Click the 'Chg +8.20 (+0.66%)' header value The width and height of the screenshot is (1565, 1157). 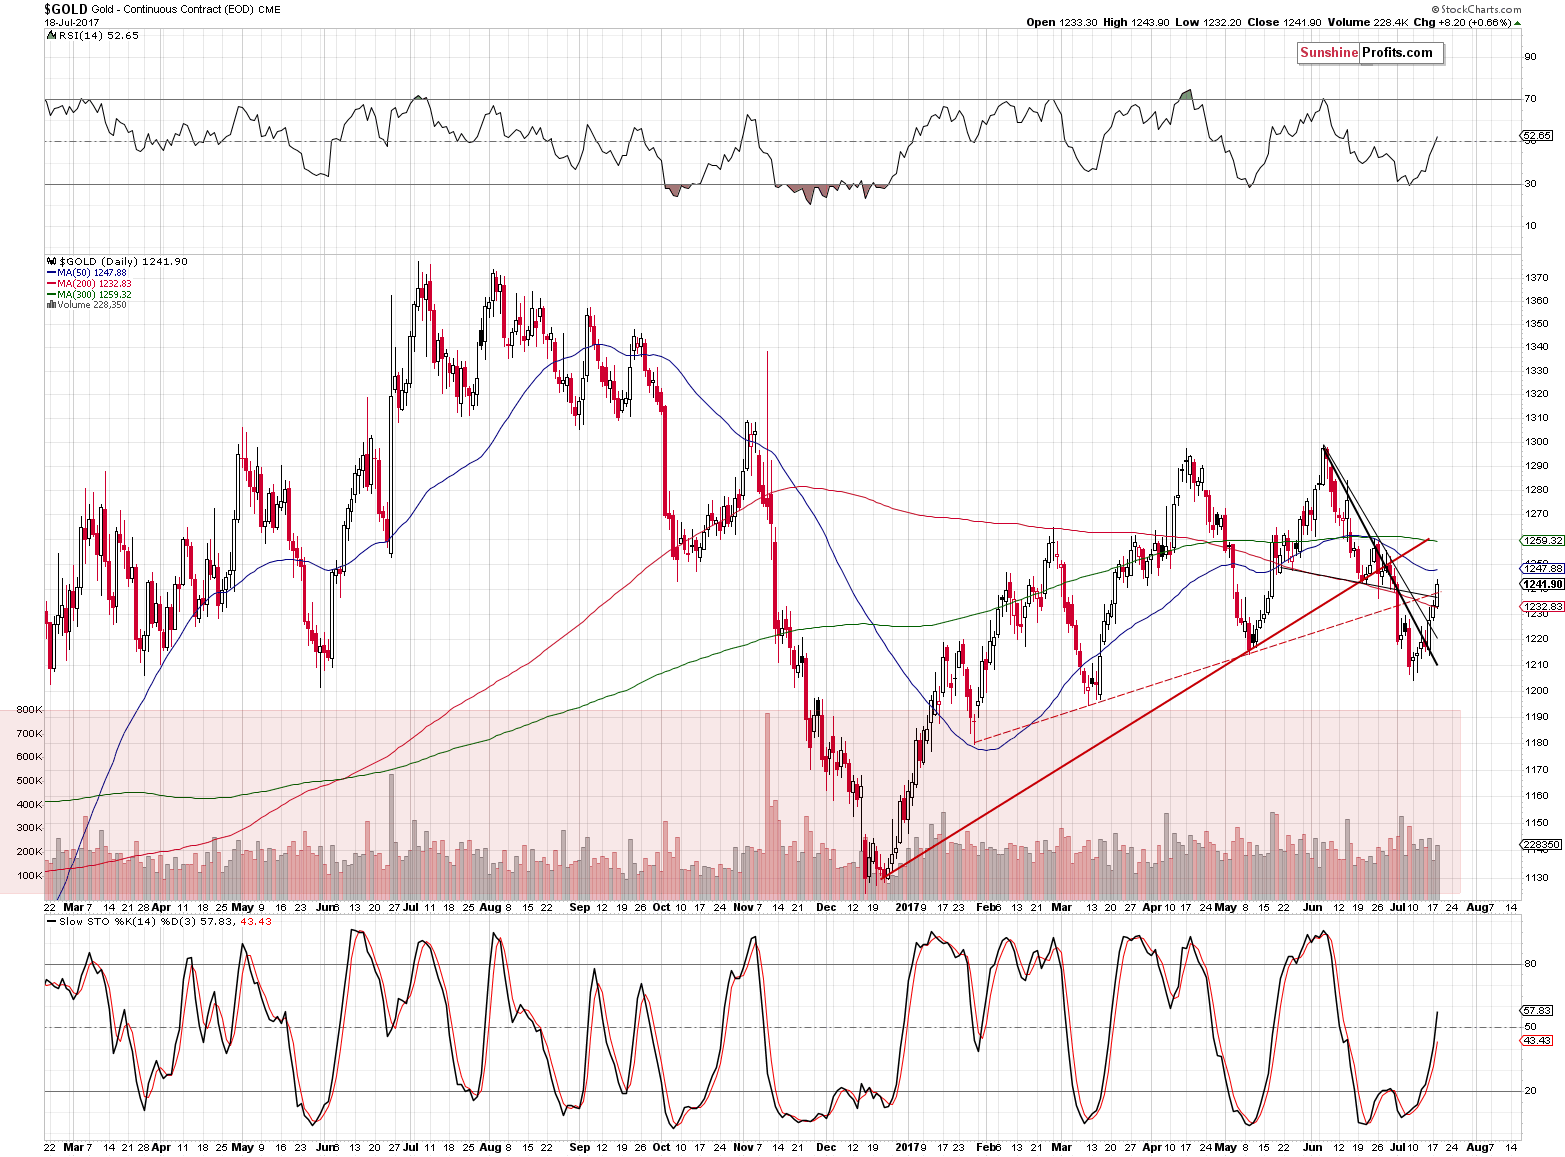(1462, 22)
